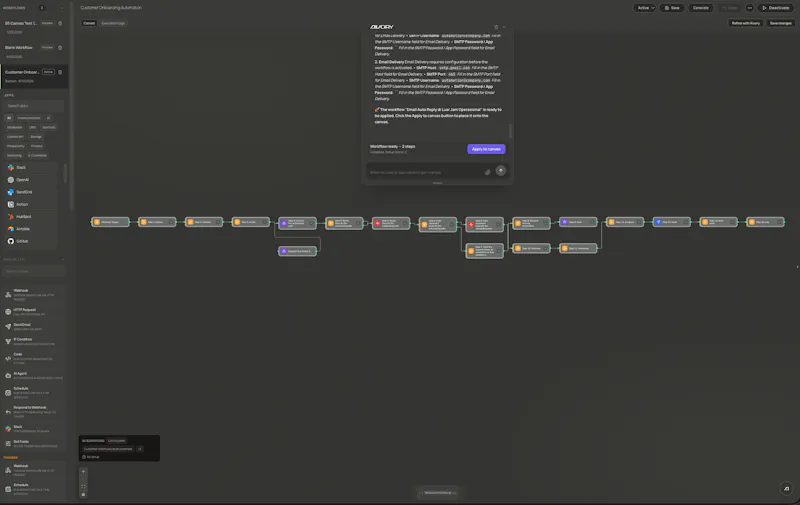
Task: Open assistant icon at bottom right
Action: coord(786,488)
